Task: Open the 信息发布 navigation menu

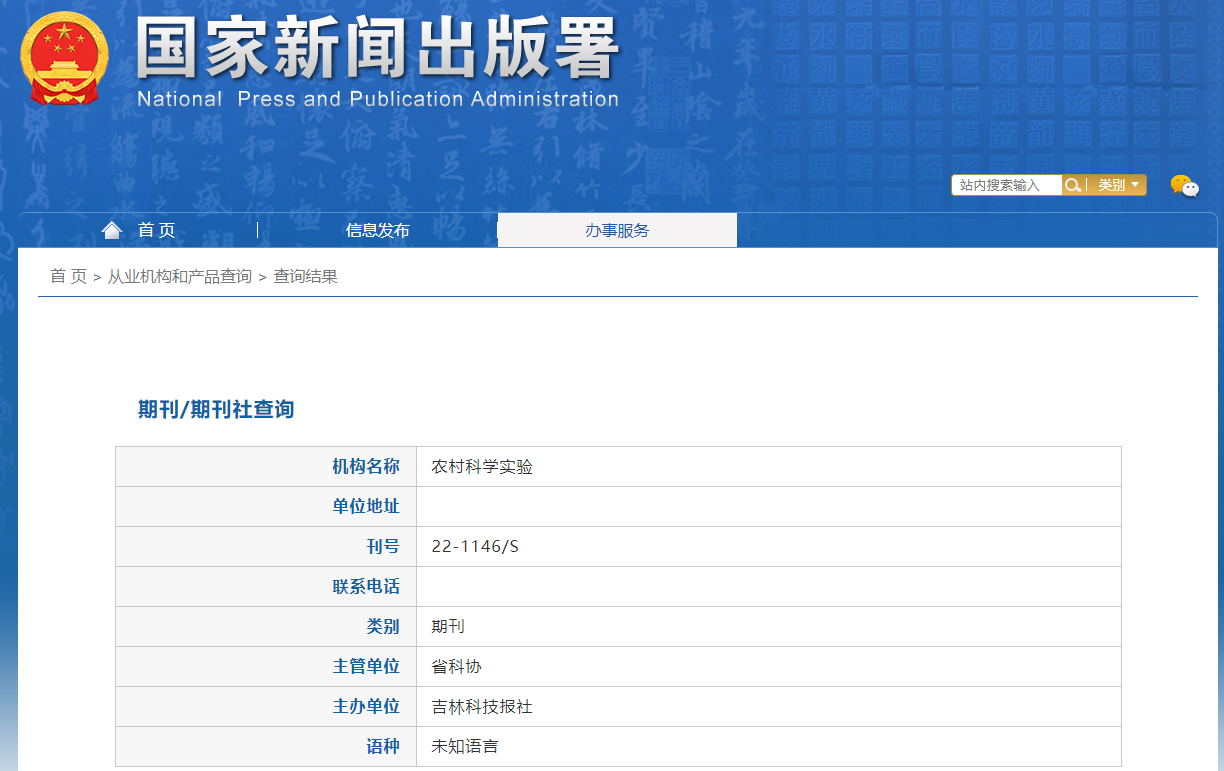Action: pyautogui.click(x=377, y=230)
